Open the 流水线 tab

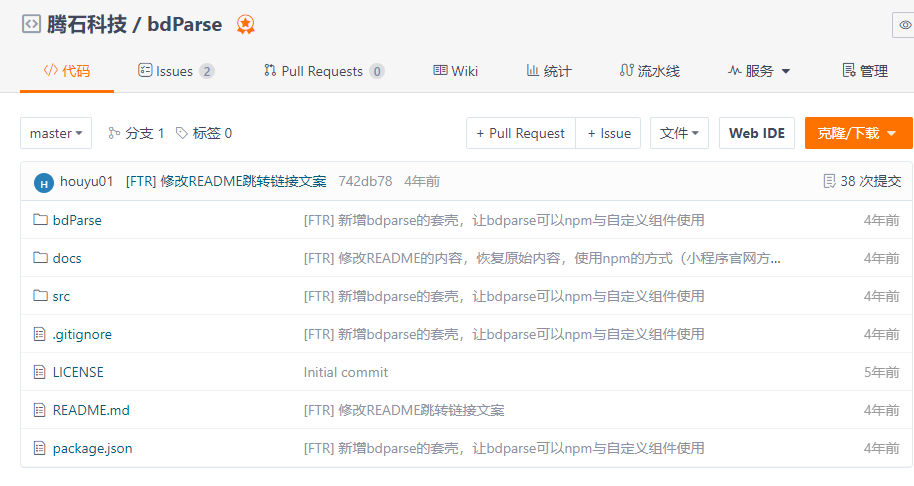[x=649, y=71]
